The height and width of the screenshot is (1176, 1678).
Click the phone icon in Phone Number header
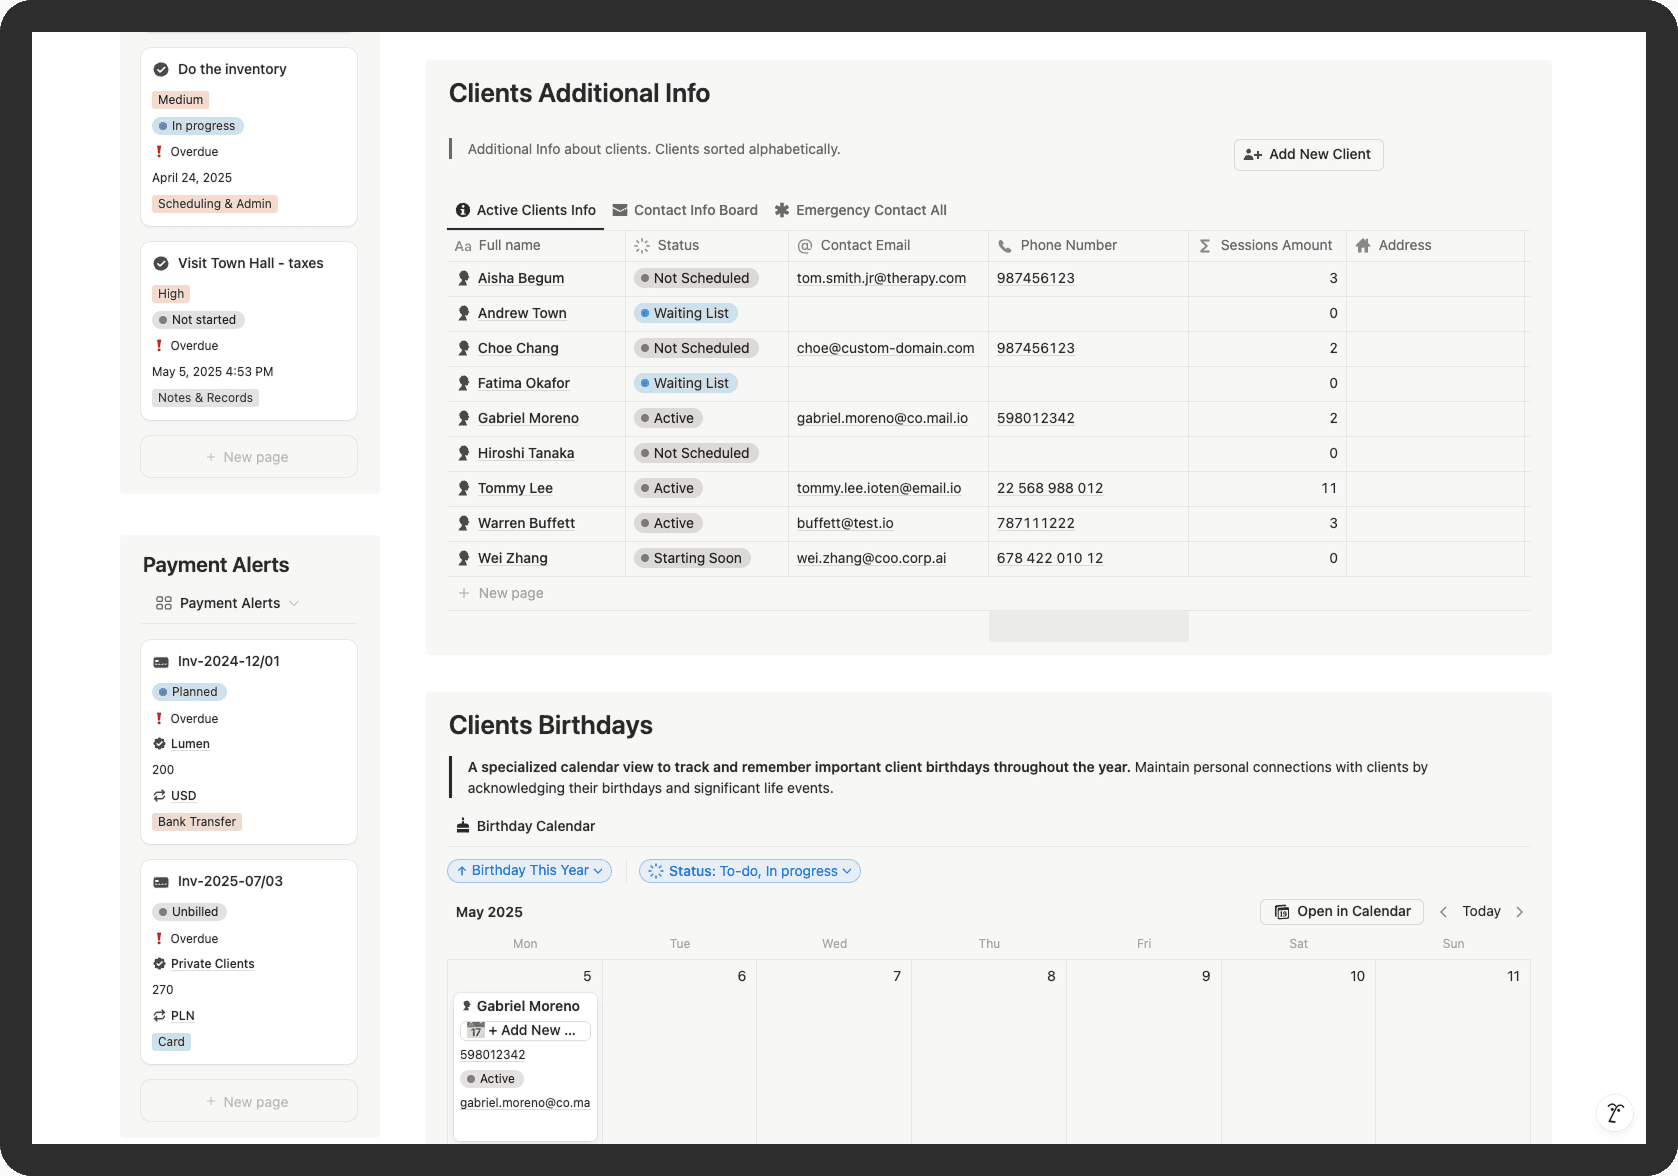(1005, 246)
